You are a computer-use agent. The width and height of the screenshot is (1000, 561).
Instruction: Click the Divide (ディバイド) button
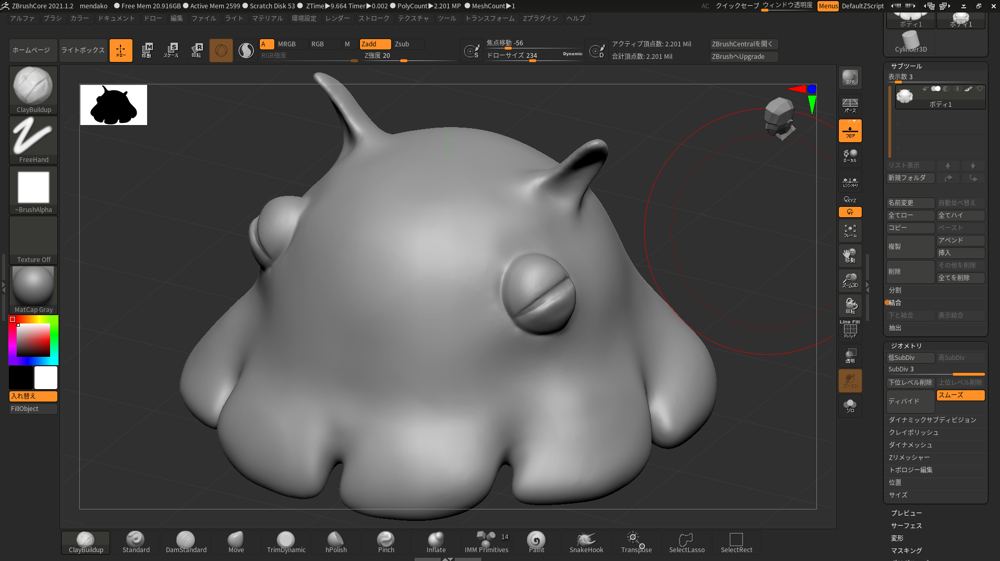pos(910,402)
